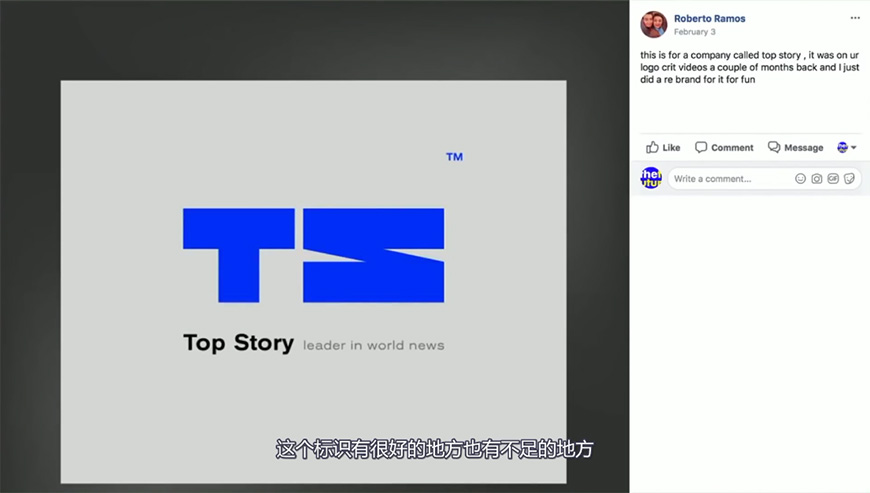Screen dimensions: 870x493
Task: Open the emoji picker in comment box
Action: [800, 179]
